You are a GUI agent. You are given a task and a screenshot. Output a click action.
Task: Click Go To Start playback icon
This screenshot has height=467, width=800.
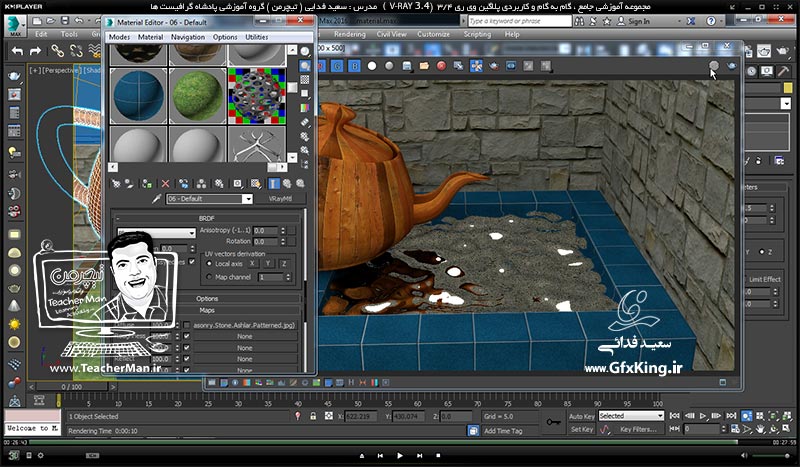click(674, 416)
